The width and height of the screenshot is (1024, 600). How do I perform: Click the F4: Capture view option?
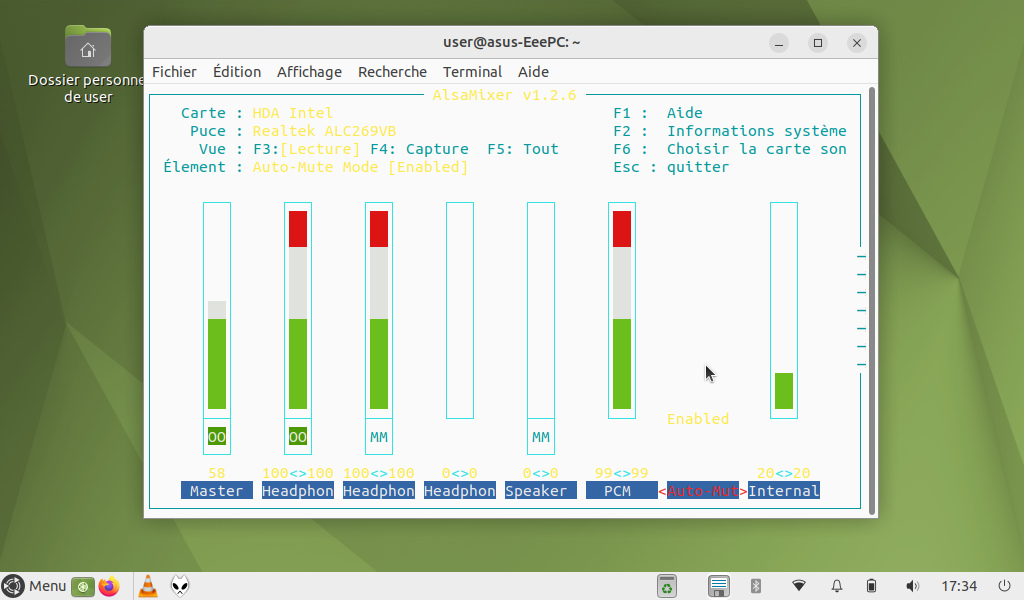pos(419,149)
